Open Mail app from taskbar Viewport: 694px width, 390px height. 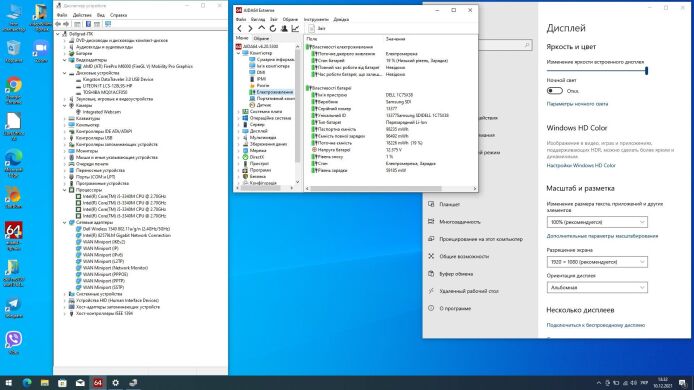pos(80,382)
